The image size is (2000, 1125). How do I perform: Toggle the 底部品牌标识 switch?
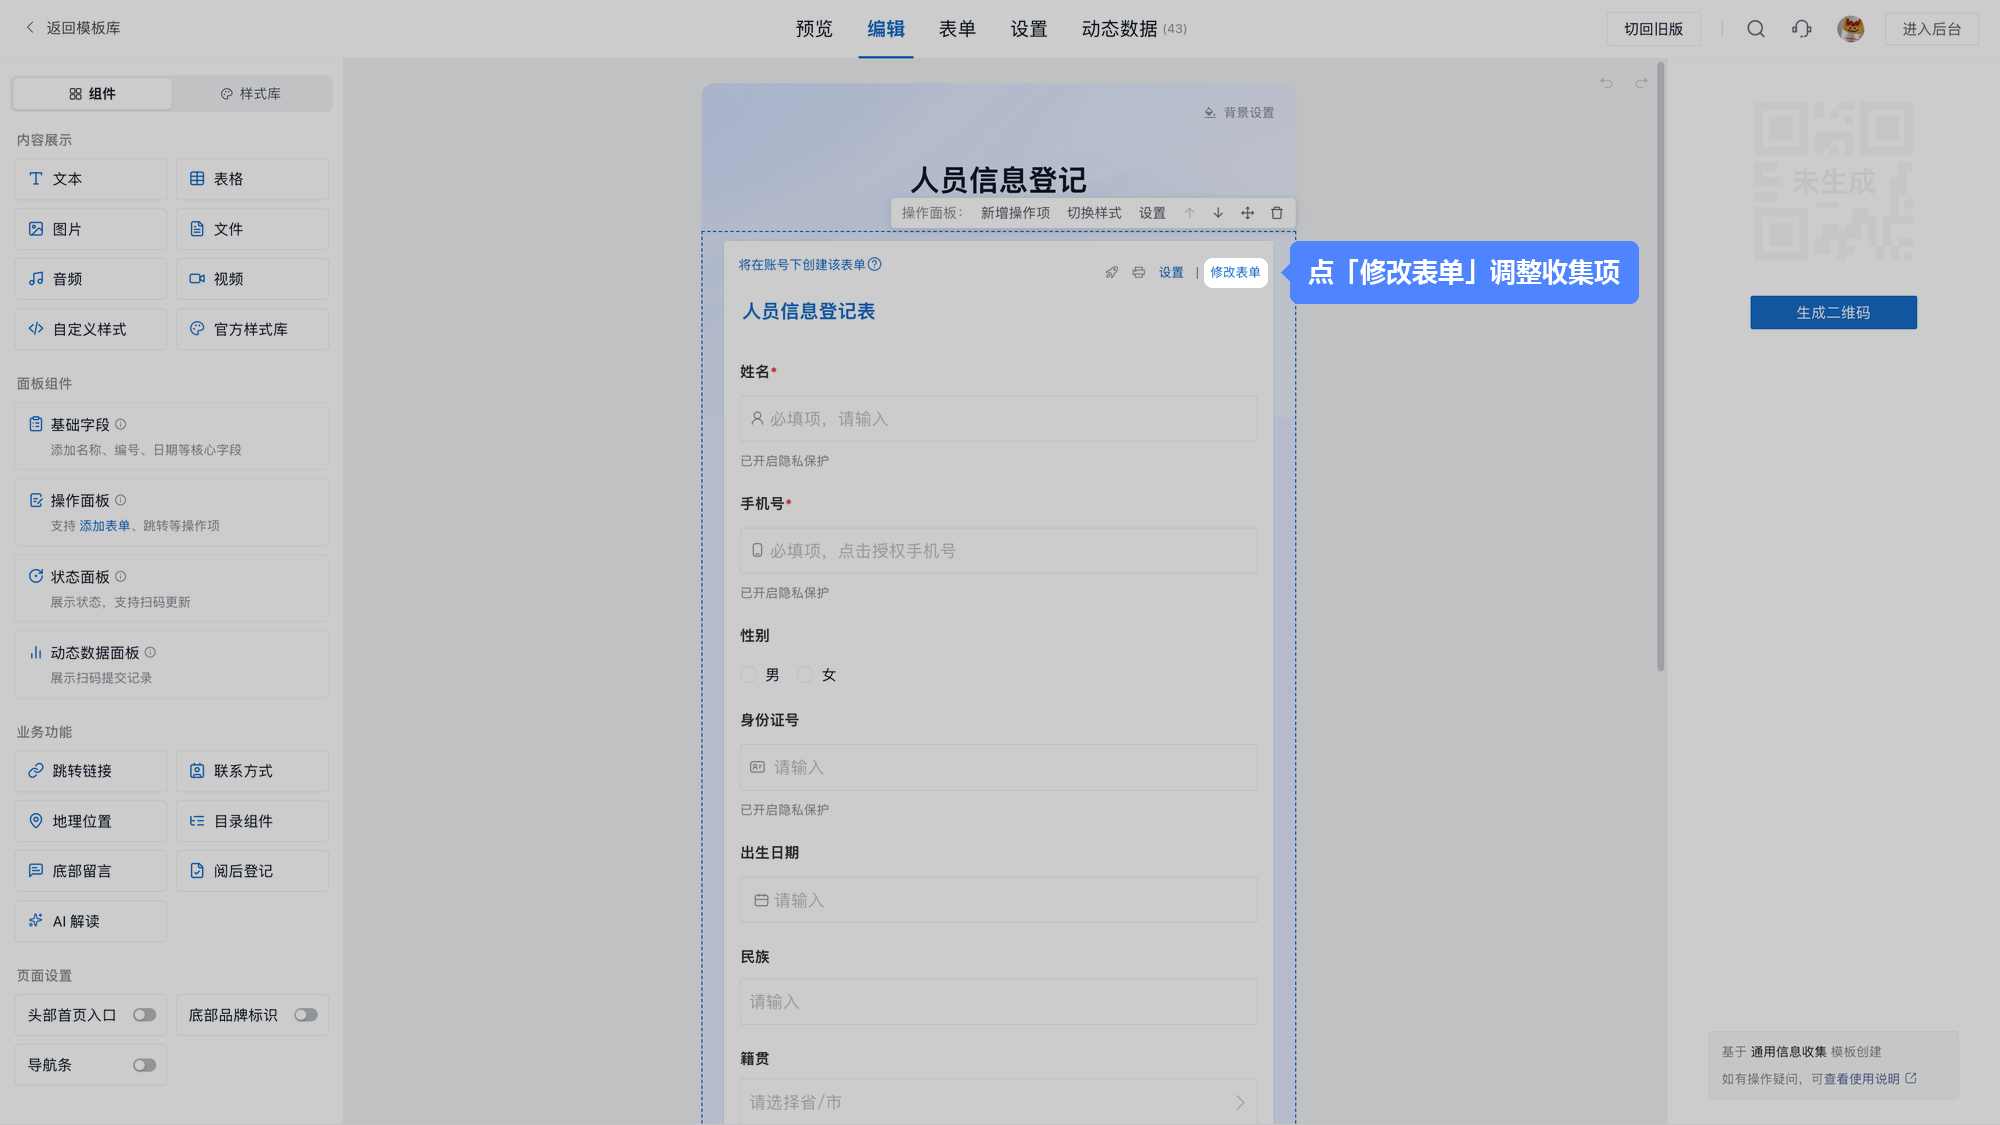point(306,1015)
